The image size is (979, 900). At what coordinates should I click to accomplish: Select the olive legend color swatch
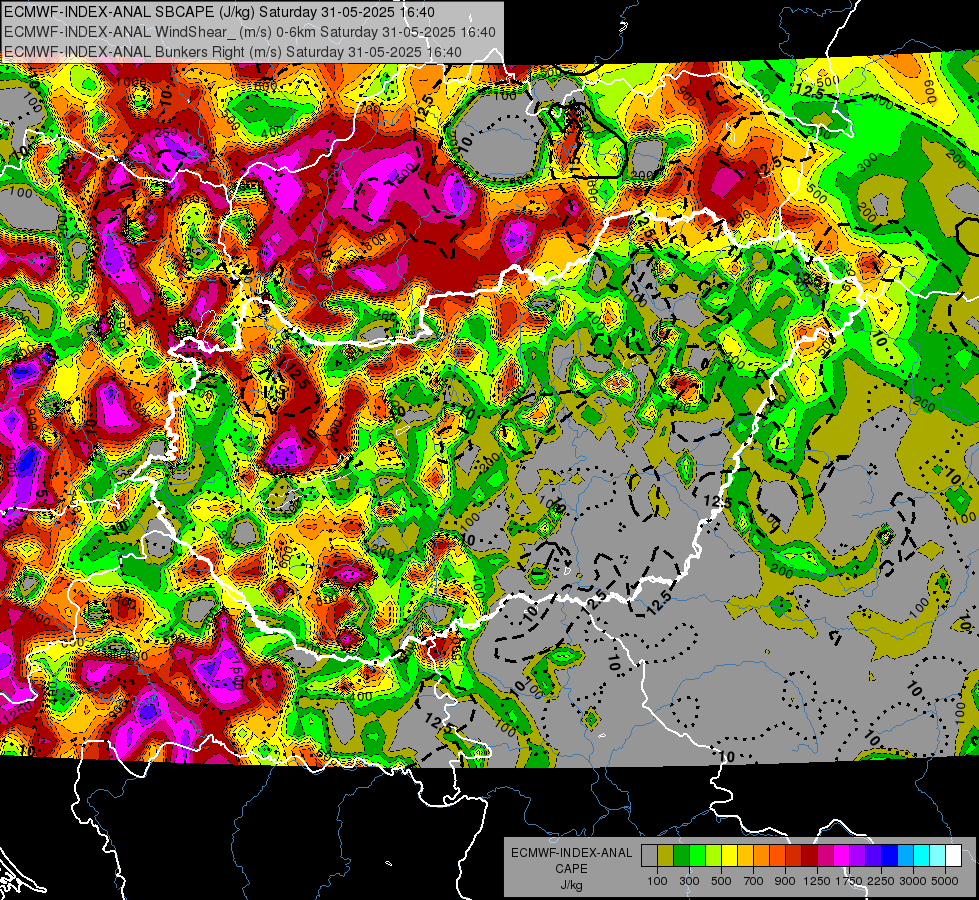click(666, 855)
